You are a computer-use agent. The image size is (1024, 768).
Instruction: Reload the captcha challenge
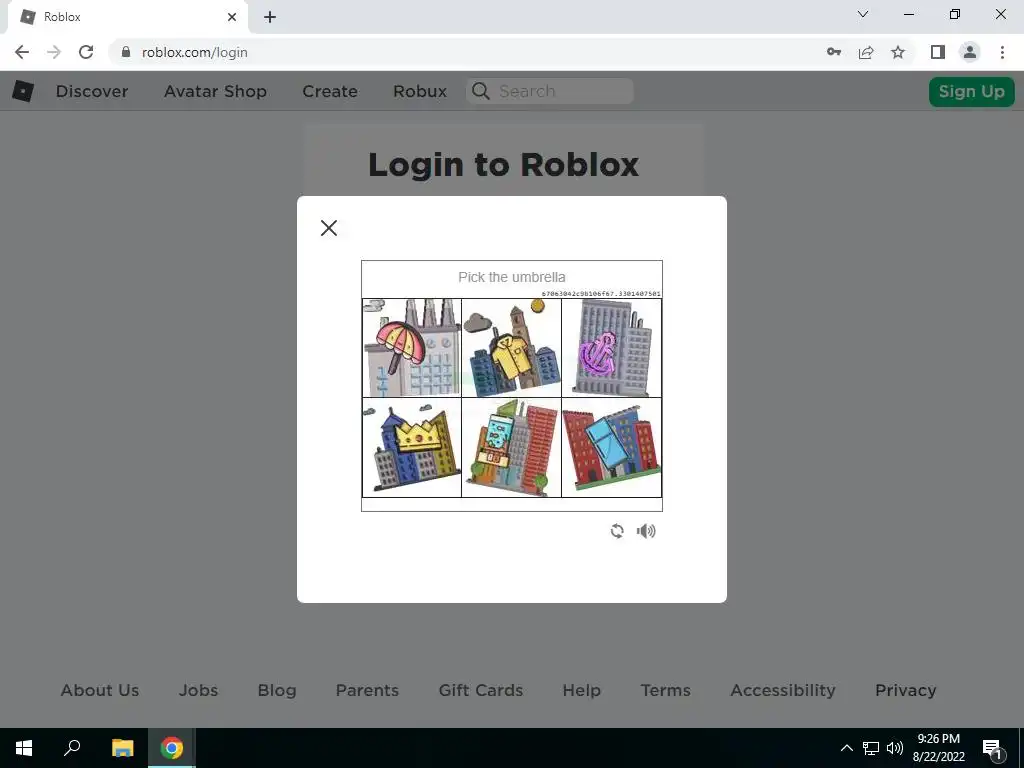click(617, 531)
